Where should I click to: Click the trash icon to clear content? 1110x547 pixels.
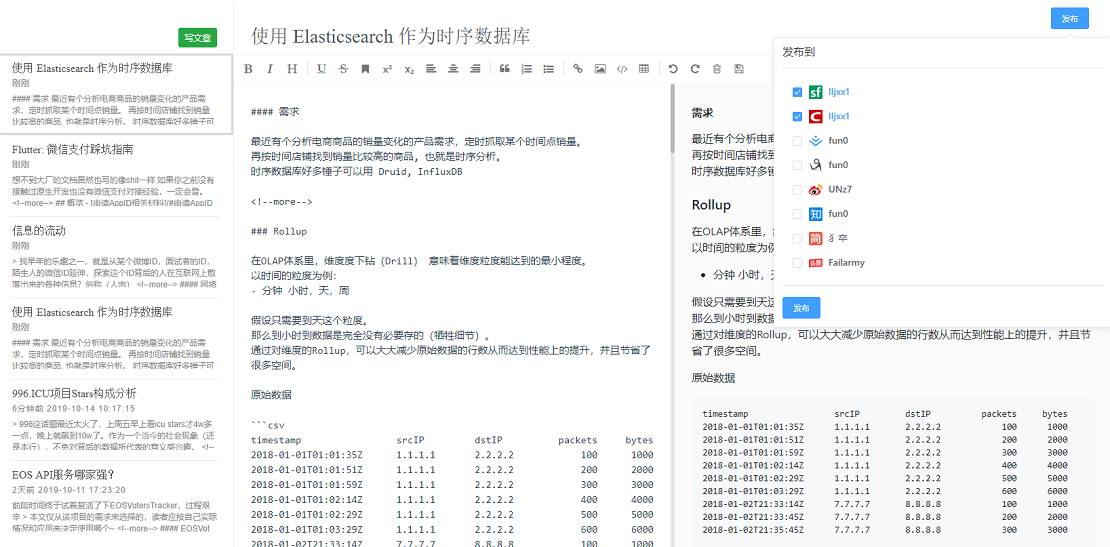pos(717,69)
